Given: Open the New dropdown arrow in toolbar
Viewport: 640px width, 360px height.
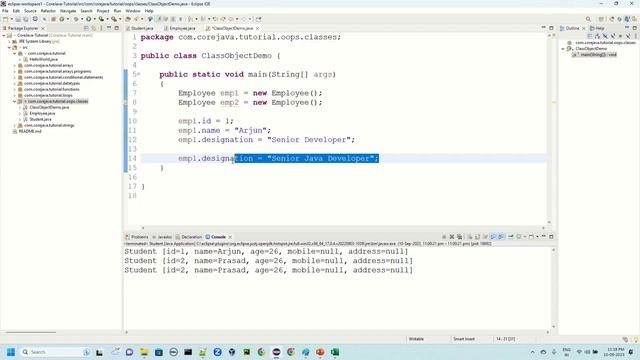Looking at the screenshot, I should (11, 19).
